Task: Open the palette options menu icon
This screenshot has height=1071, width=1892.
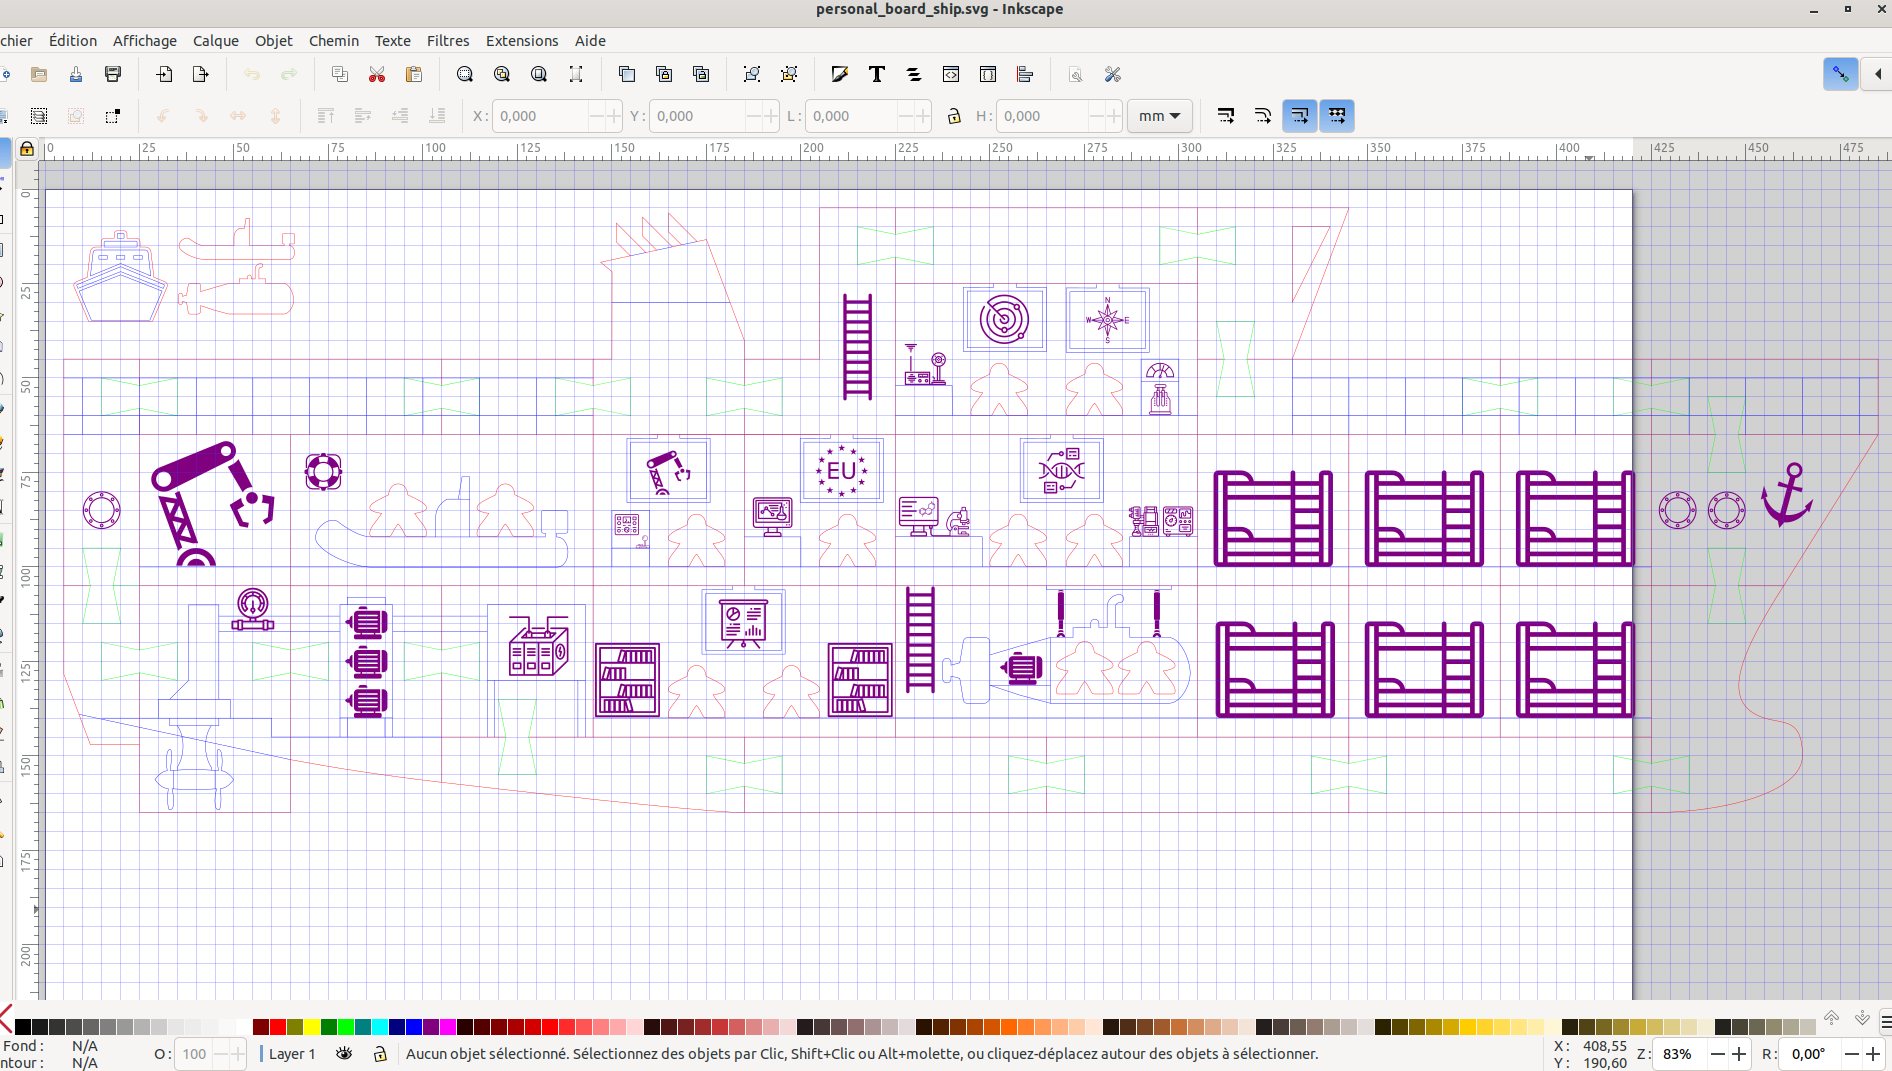Action: 1885,1021
